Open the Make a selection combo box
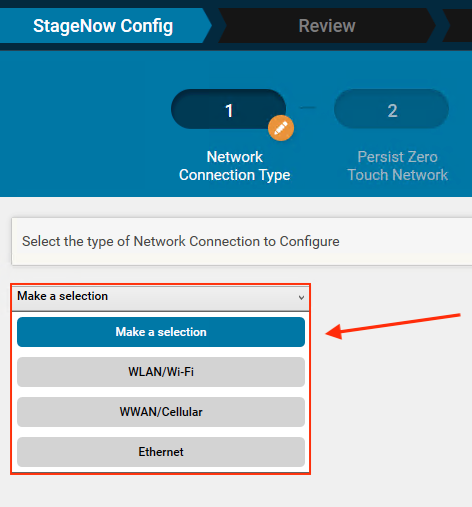This screenshot has height=507, width=472. coord(161,298)
